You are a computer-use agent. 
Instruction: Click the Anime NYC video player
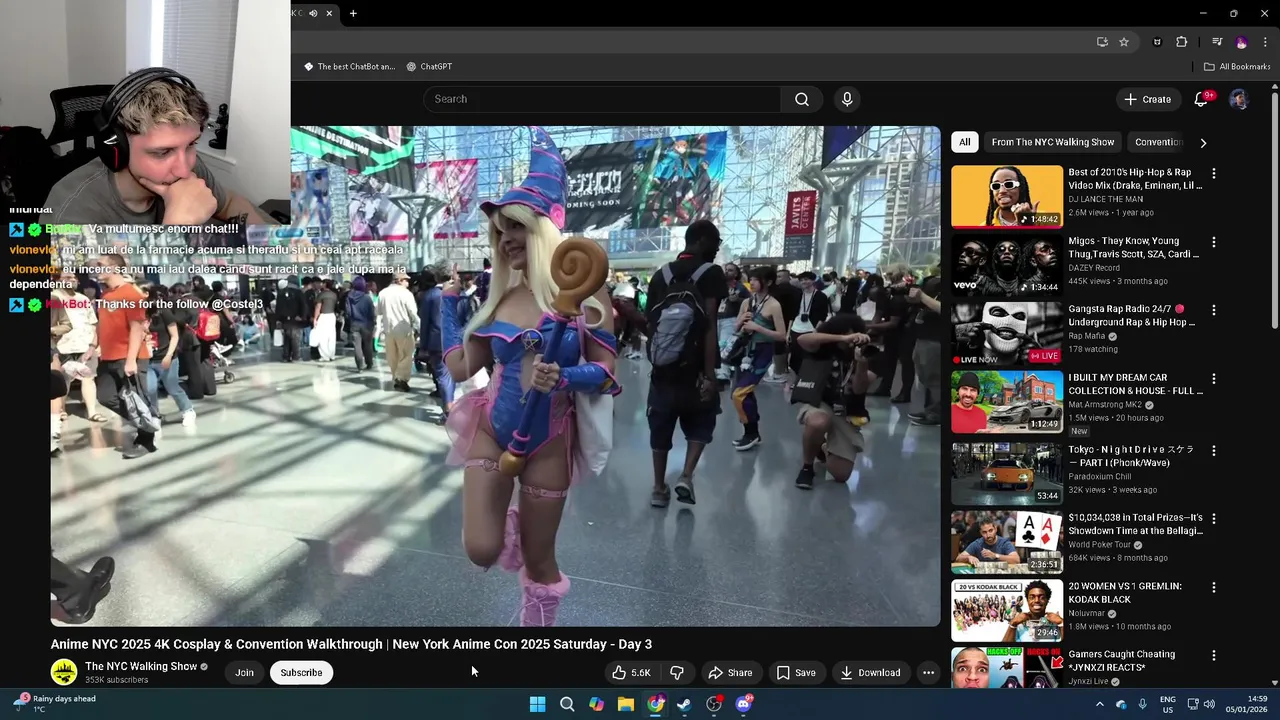496,376
